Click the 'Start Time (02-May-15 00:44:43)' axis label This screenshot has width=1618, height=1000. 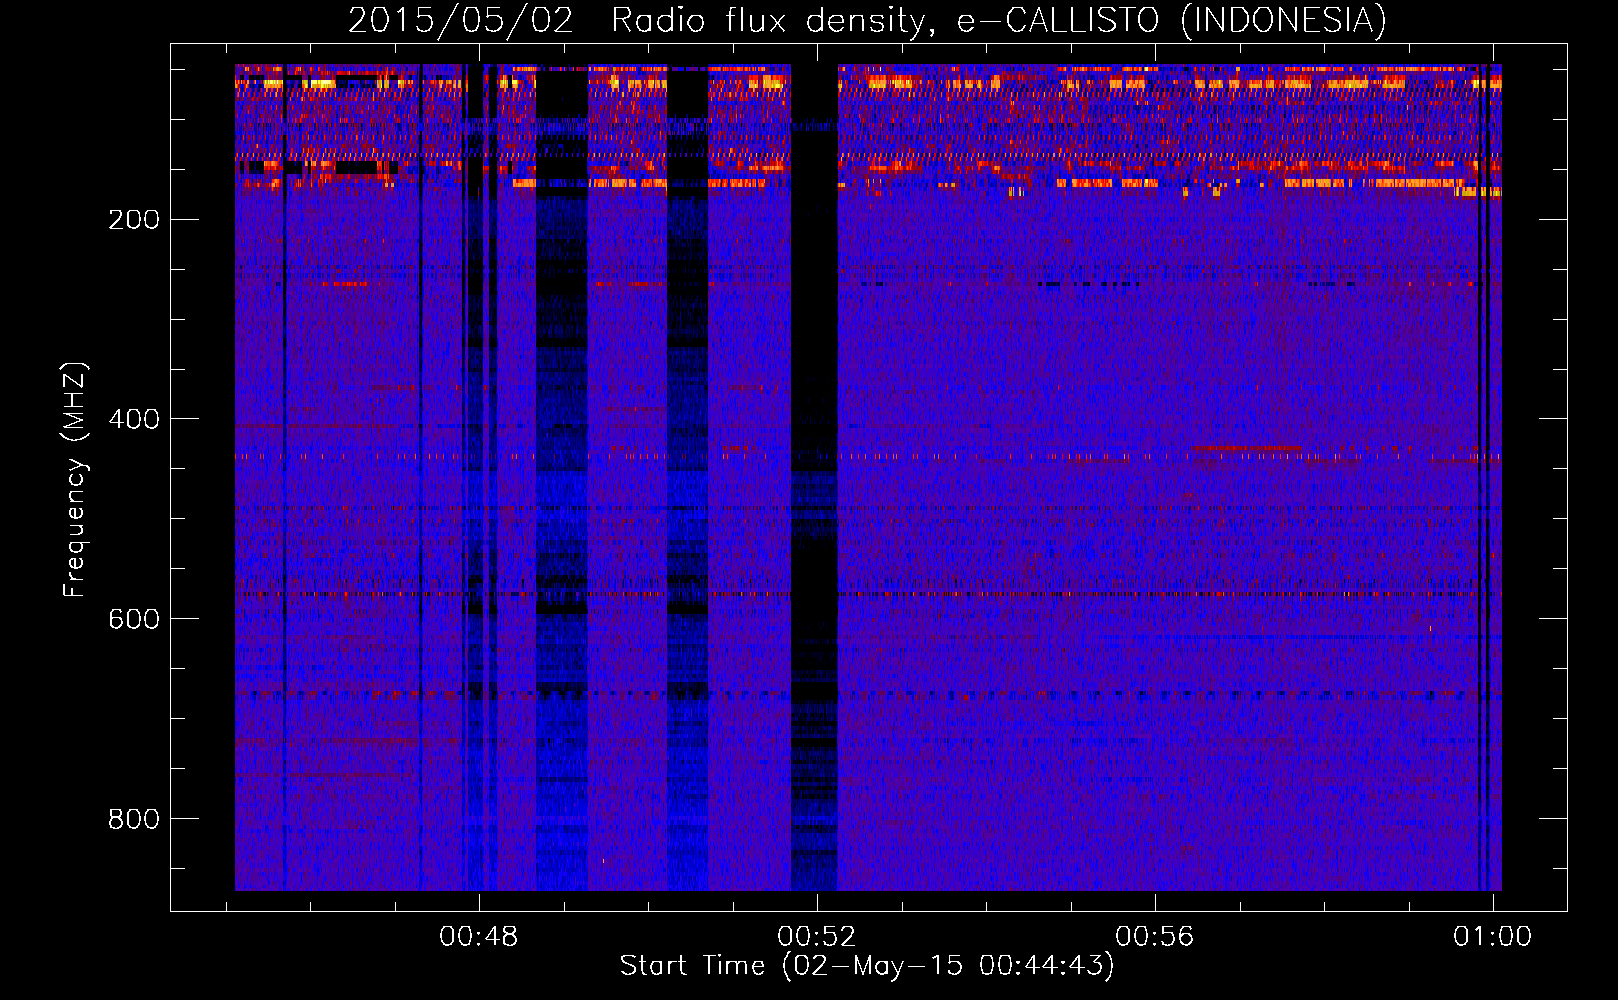(x=867, y=966)
